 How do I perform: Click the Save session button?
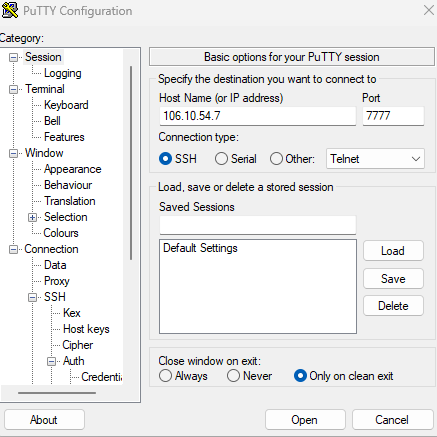tap(393, 279)
